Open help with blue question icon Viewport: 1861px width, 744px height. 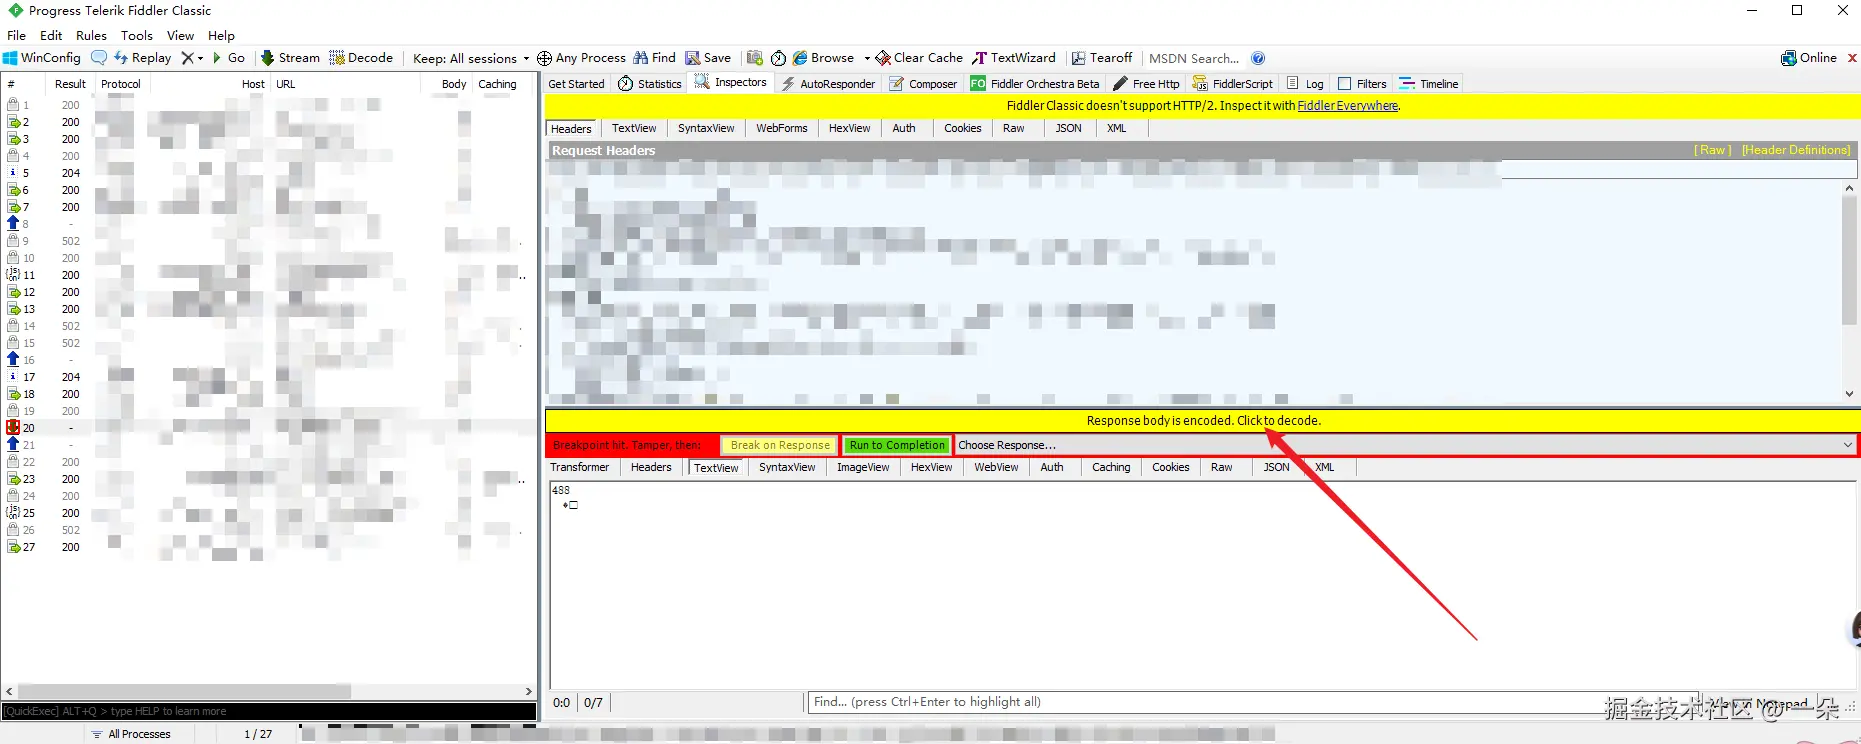click(x=1258, y=58)
